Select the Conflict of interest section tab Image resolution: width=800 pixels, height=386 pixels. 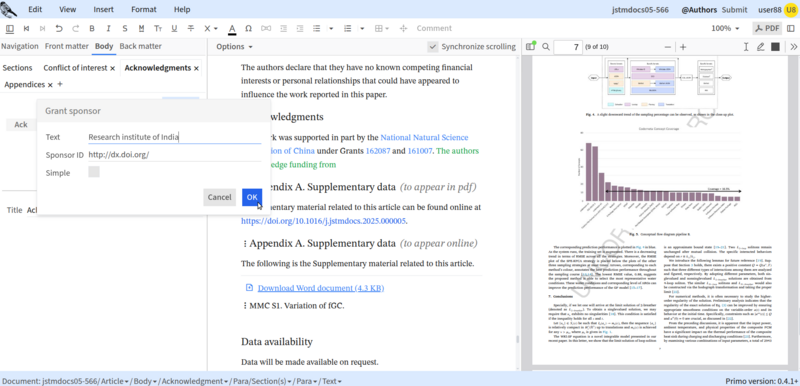(x=75, y=68)
